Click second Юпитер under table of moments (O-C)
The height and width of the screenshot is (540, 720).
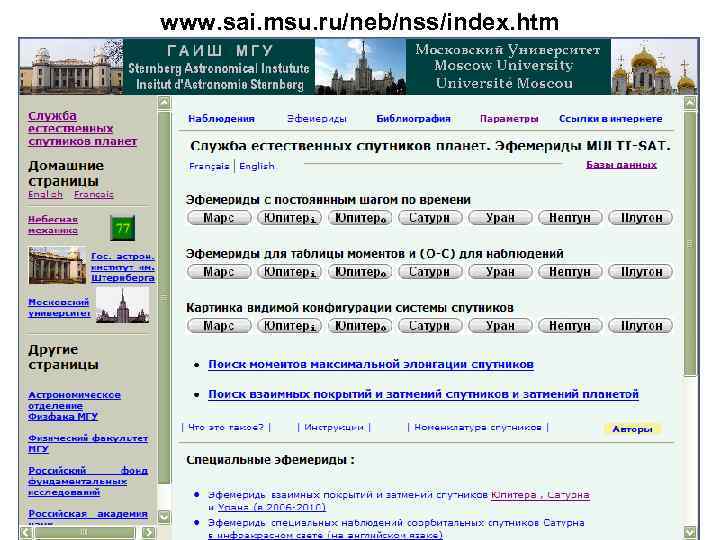pyautogui.click(x=360, y=272)
